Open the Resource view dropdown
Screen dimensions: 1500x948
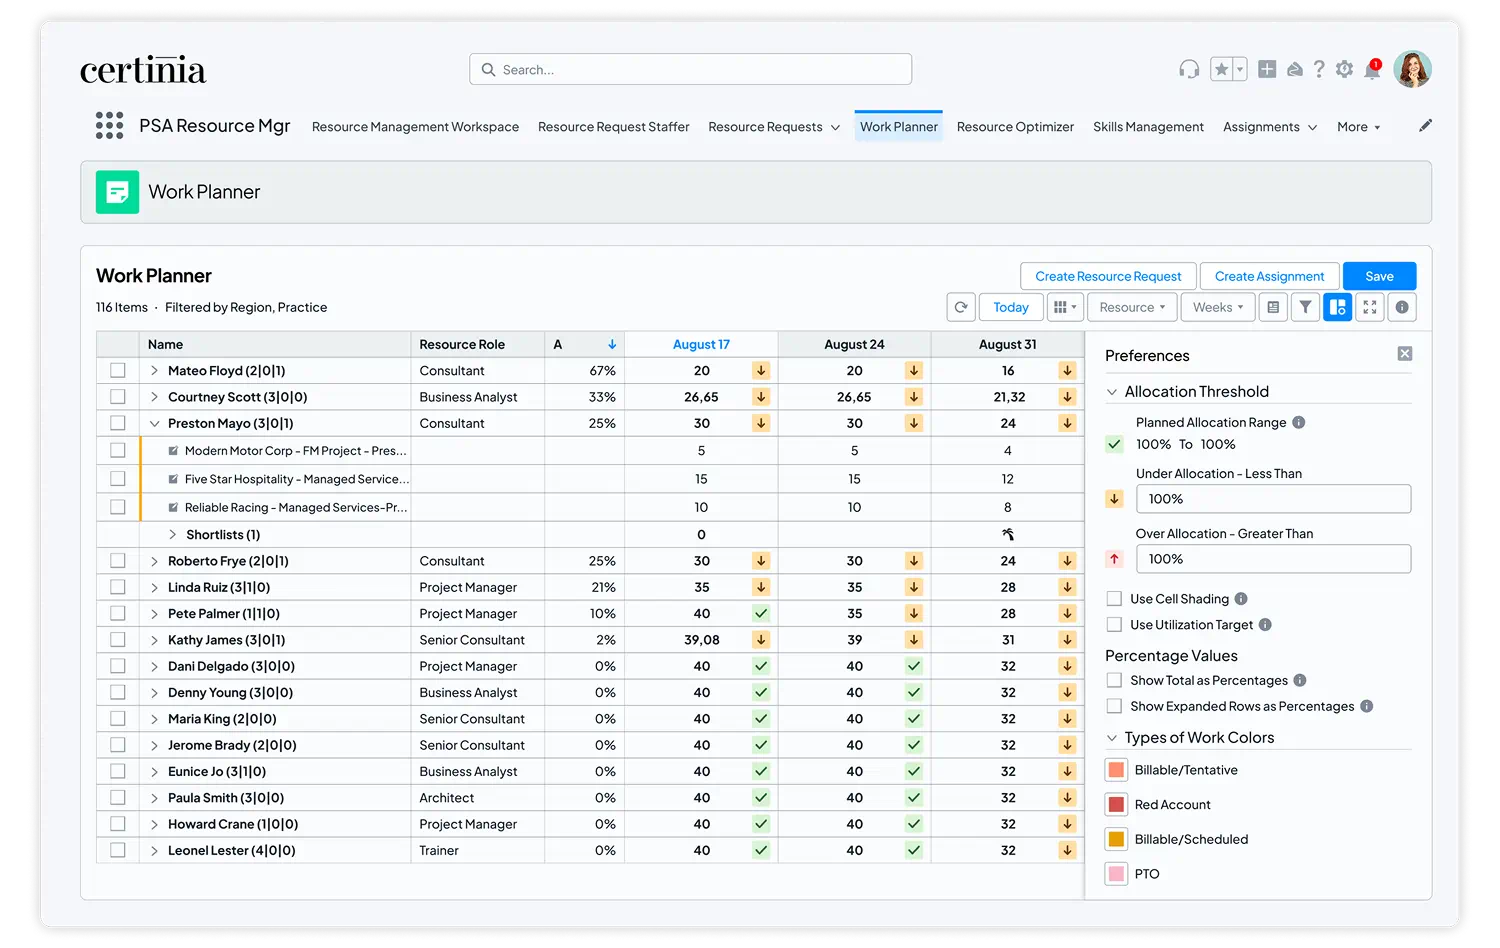[1131, 307]
